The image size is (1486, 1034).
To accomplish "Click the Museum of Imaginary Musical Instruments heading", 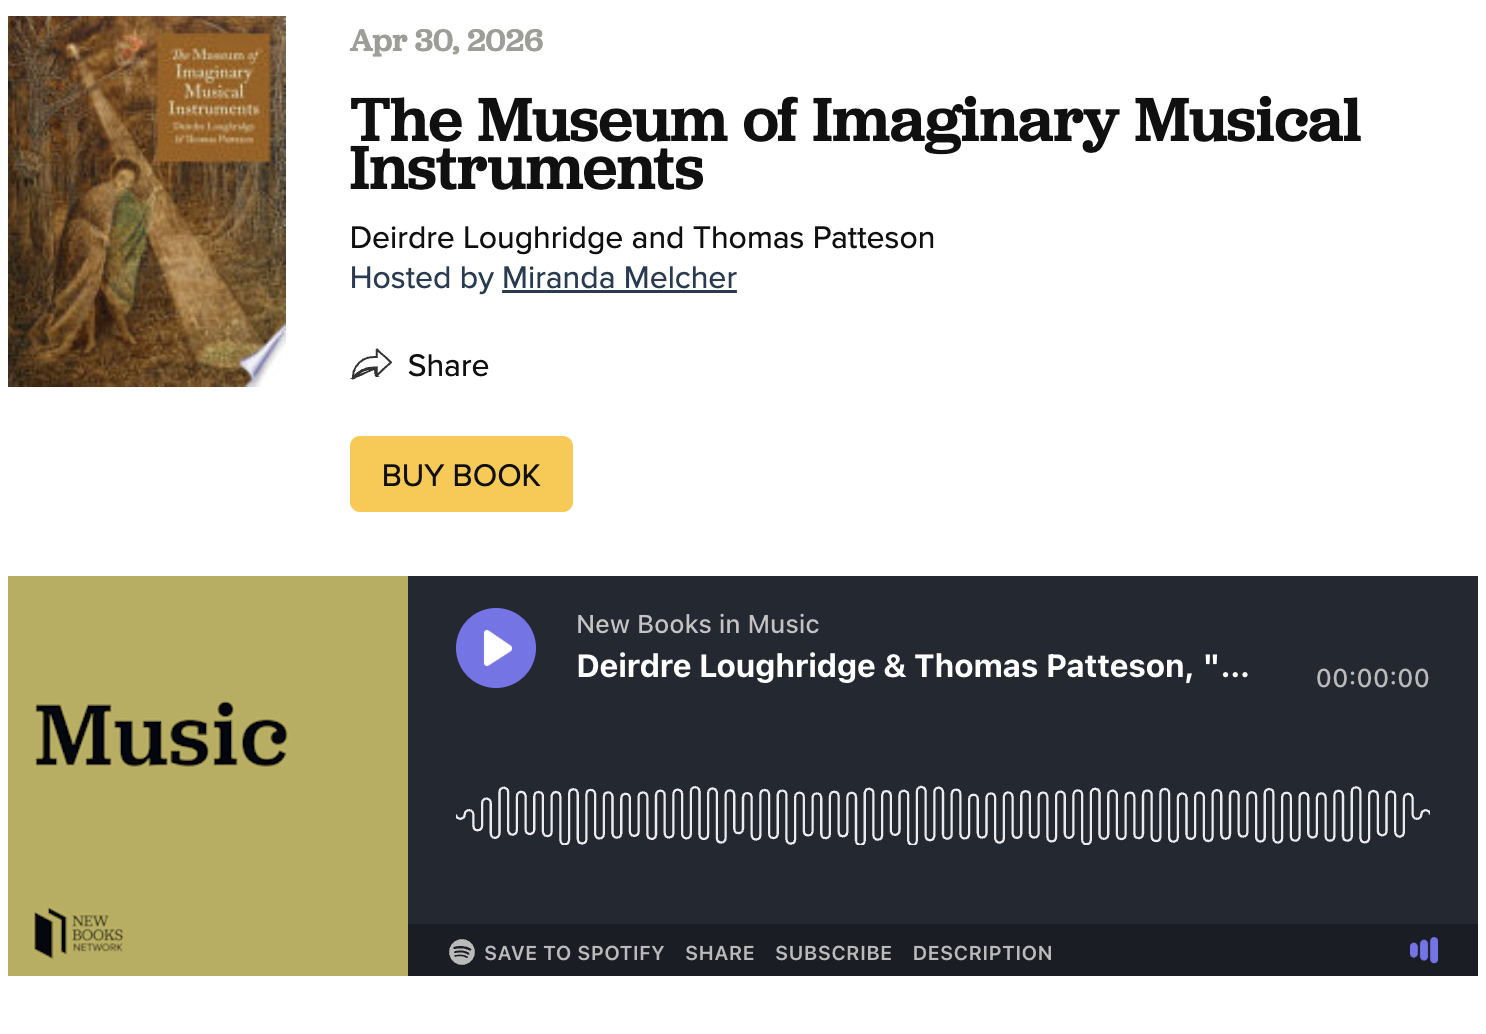I will coord(855,144).
